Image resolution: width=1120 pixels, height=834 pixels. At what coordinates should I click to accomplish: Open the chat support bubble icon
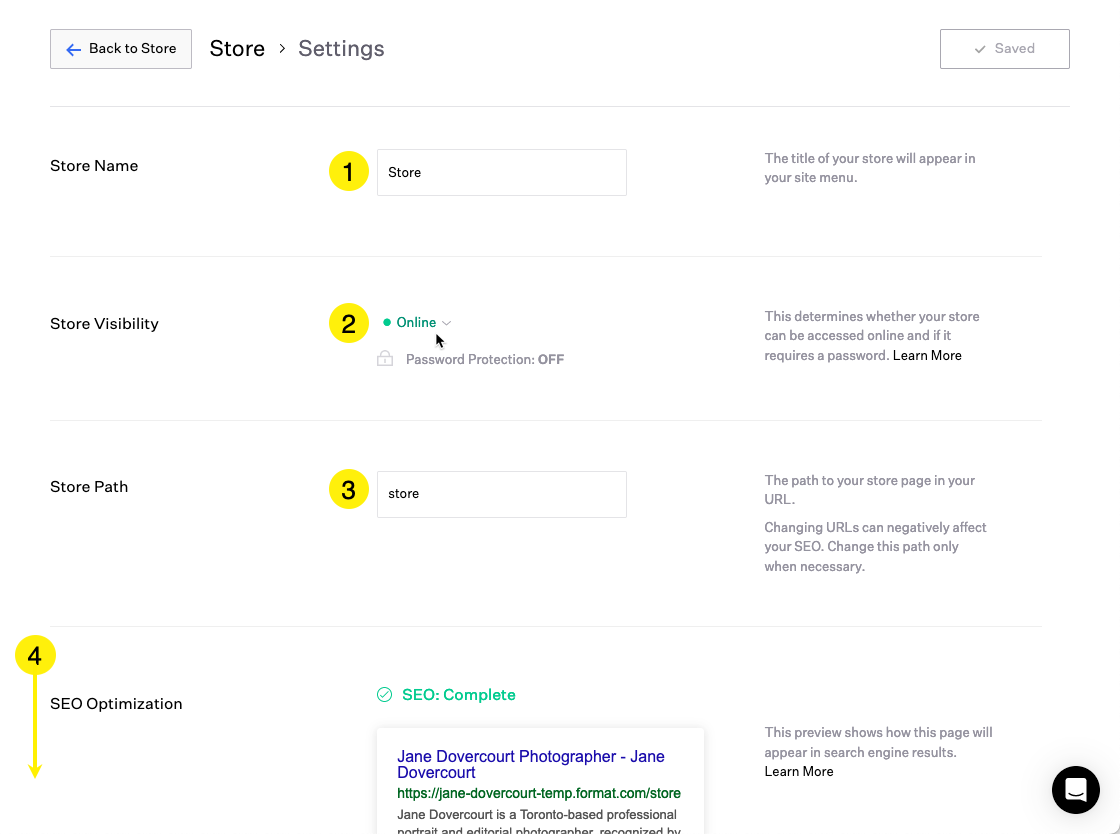tap(1075, 790)
